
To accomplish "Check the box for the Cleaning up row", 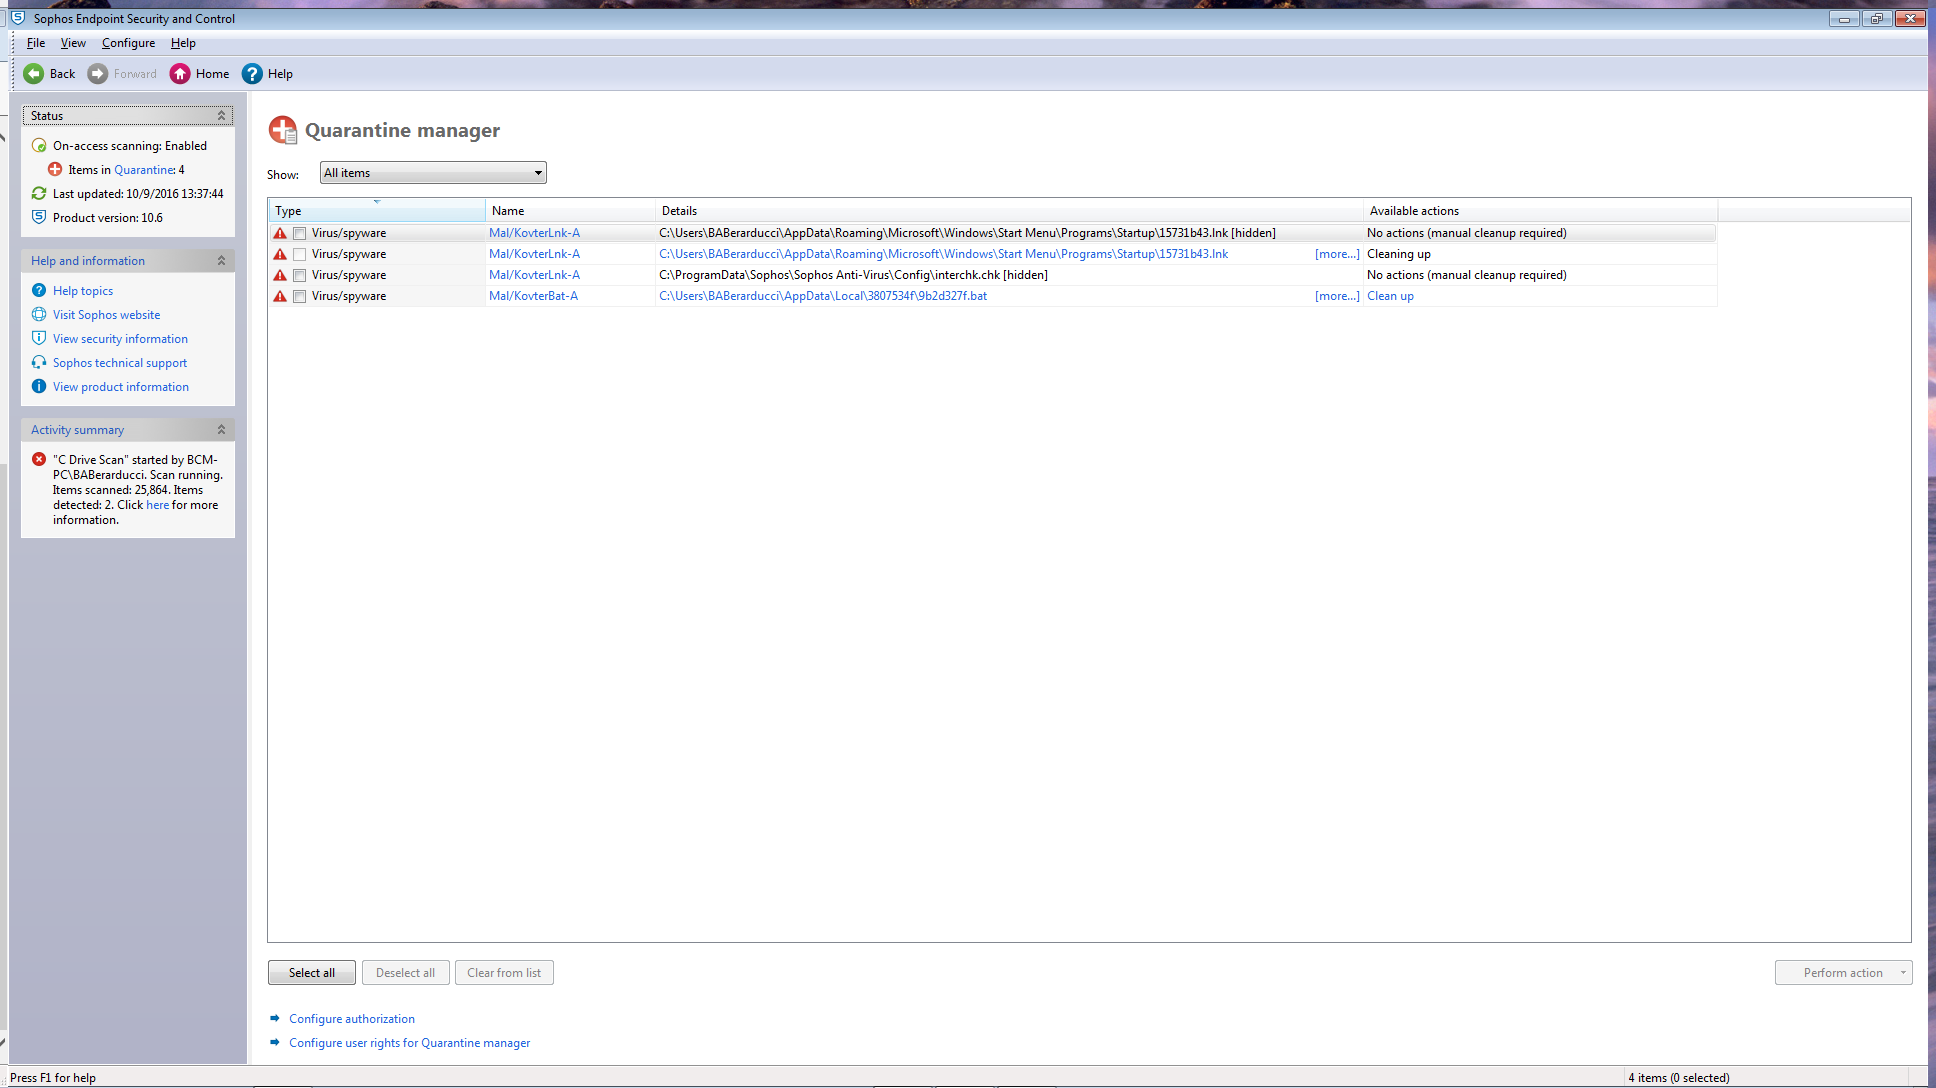I will 300,254.
